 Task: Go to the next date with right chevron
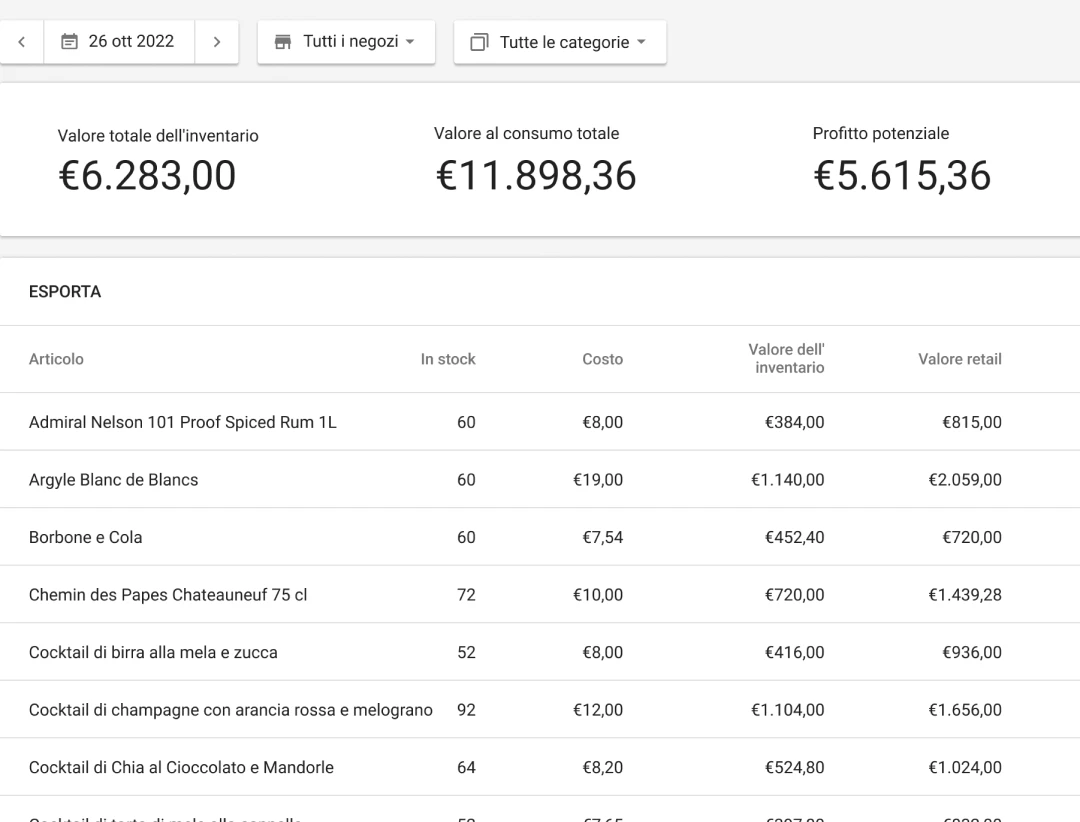(217, 42)
